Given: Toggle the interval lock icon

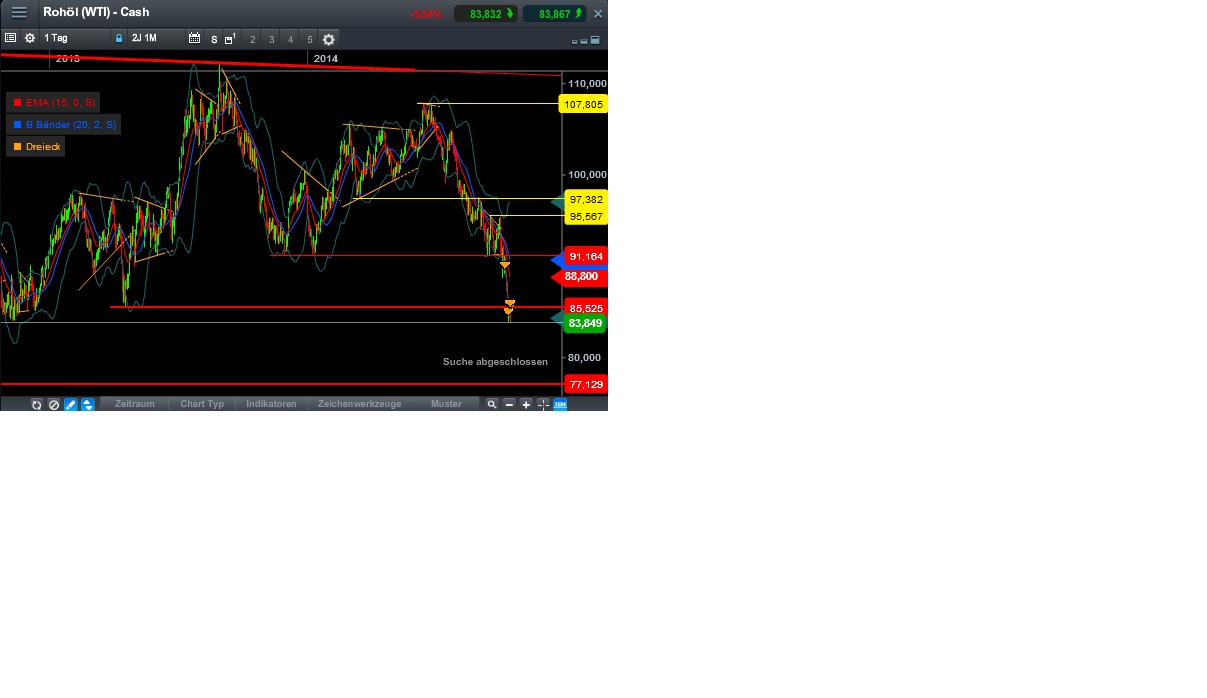Looking at the screenshot, I should coord(117,38).
